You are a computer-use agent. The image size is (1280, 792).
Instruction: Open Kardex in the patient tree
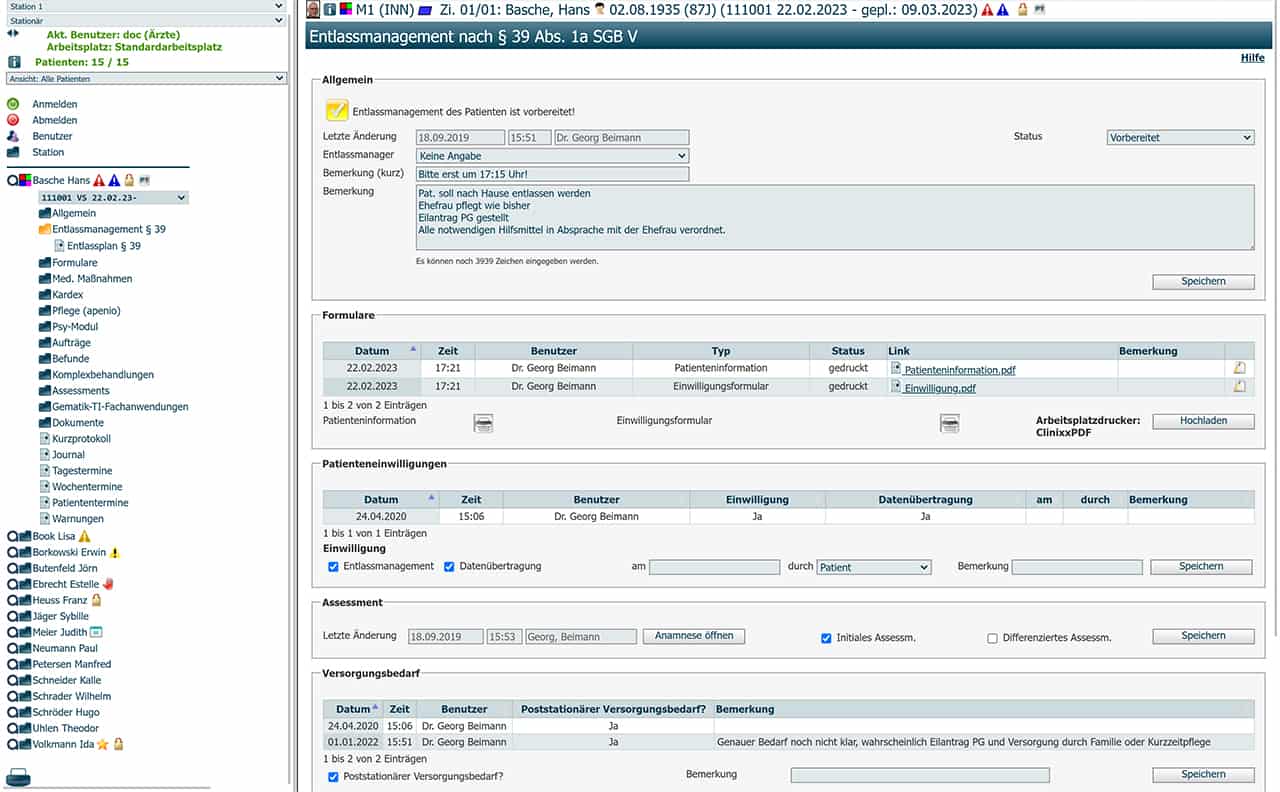[68, 295]
